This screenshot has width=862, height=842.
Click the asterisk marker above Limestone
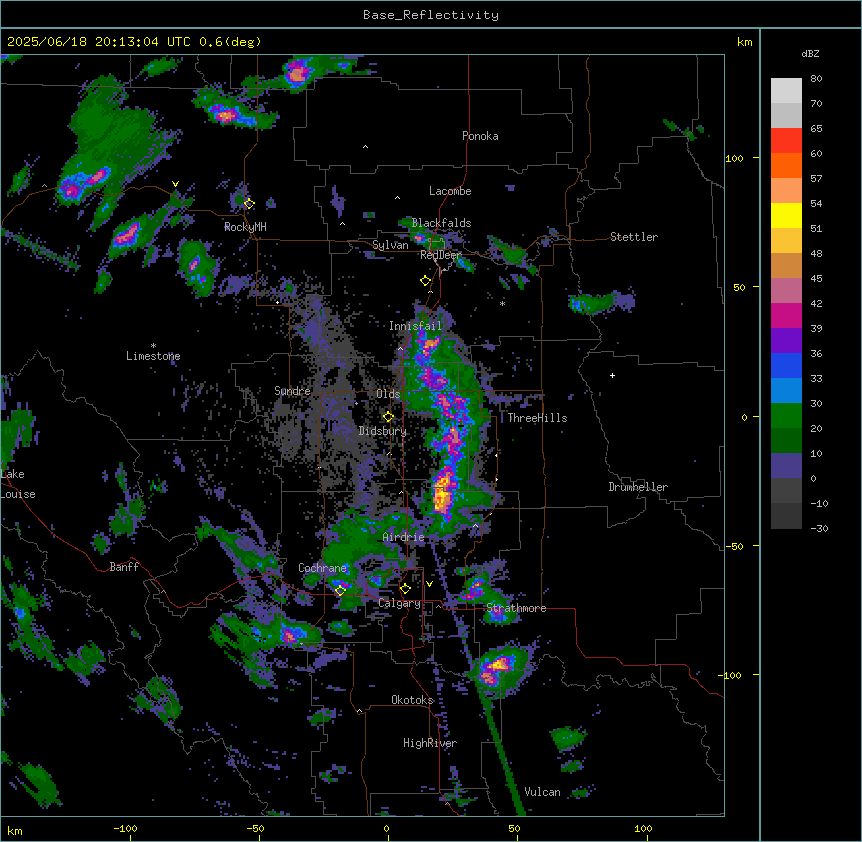[x=153, y=346]
